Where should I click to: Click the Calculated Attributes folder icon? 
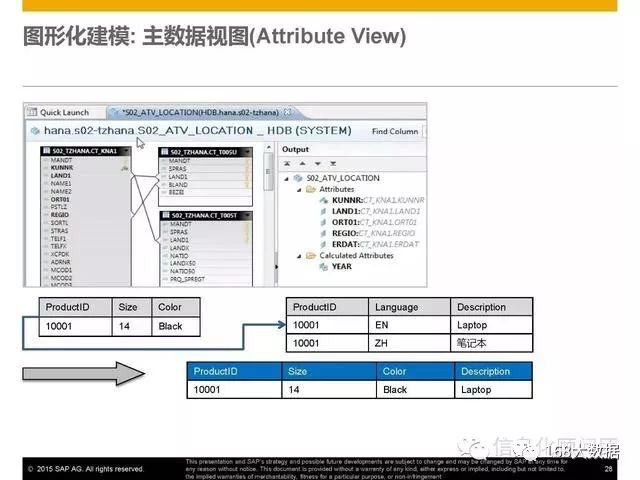pyautogui.click(x=311, y=256)
